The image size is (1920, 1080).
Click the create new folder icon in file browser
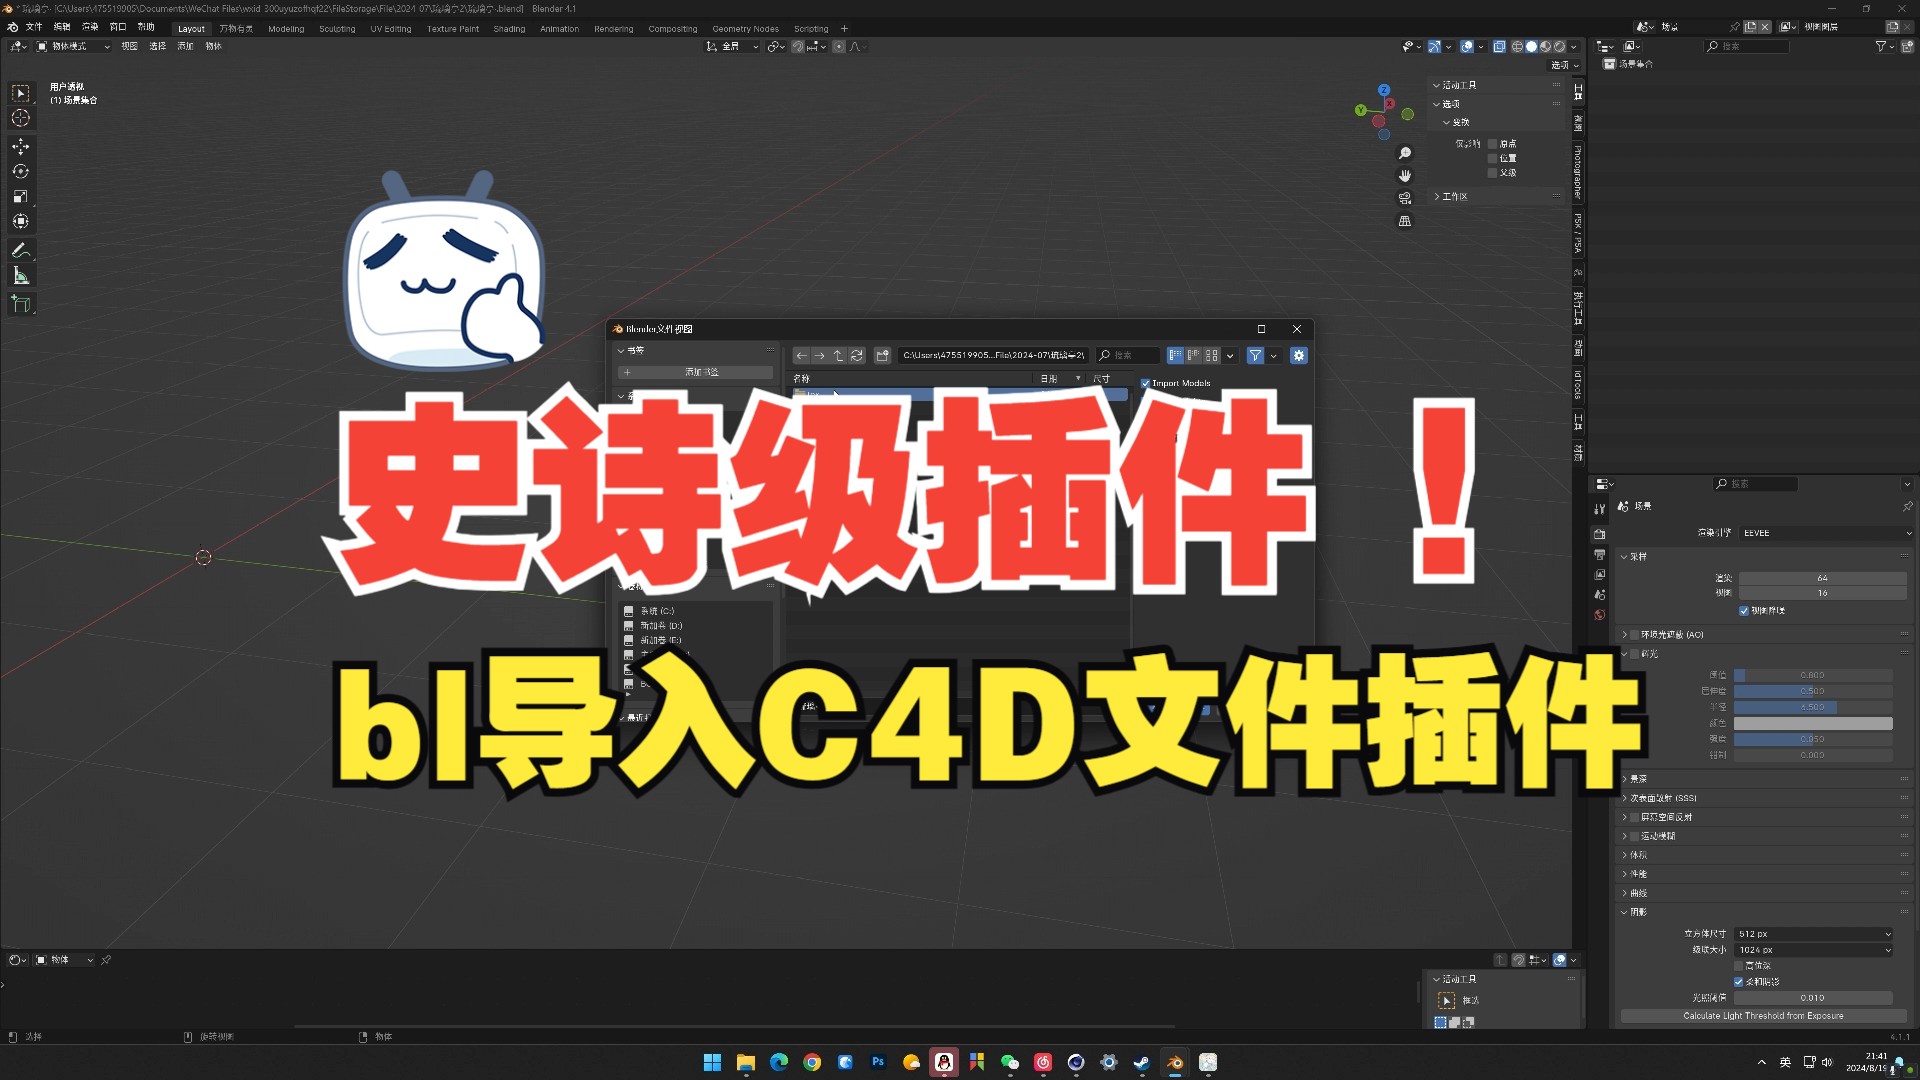click(883, 355)
